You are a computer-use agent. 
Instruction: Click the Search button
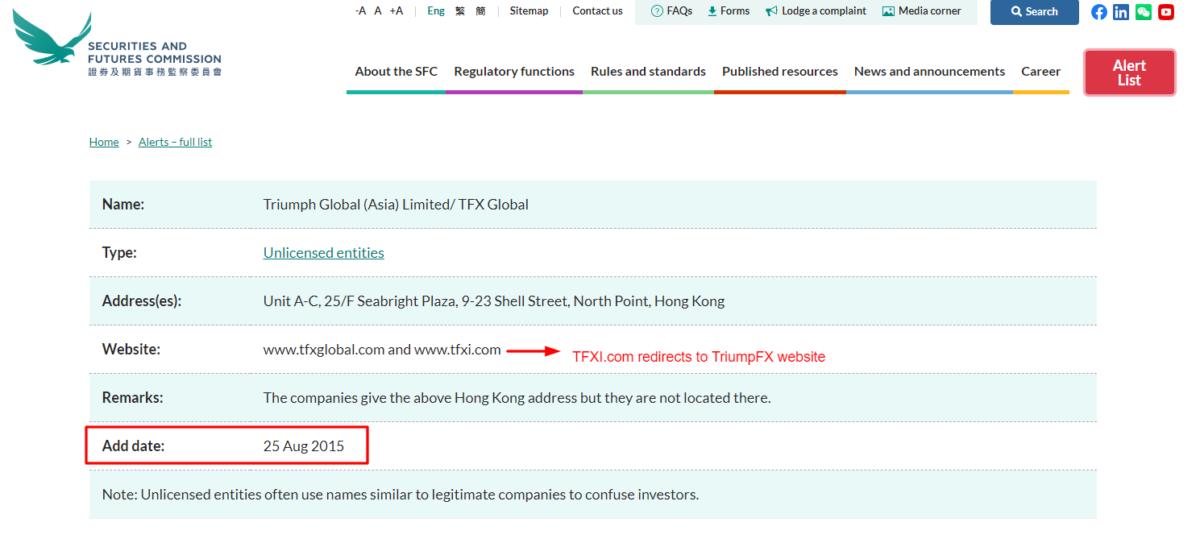(x=1034, y=12)
